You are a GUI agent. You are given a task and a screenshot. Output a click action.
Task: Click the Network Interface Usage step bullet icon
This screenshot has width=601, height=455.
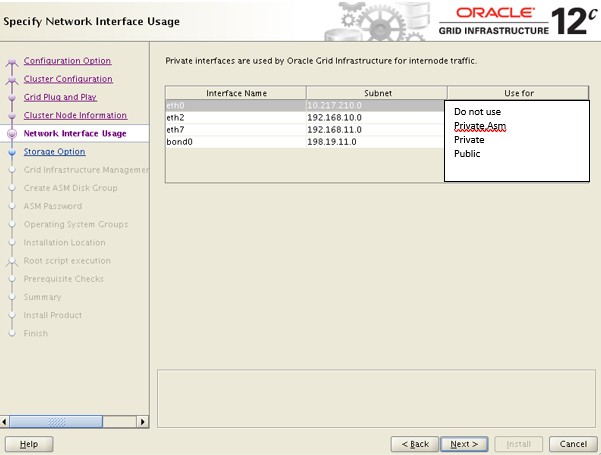click(x=12, y=133)
